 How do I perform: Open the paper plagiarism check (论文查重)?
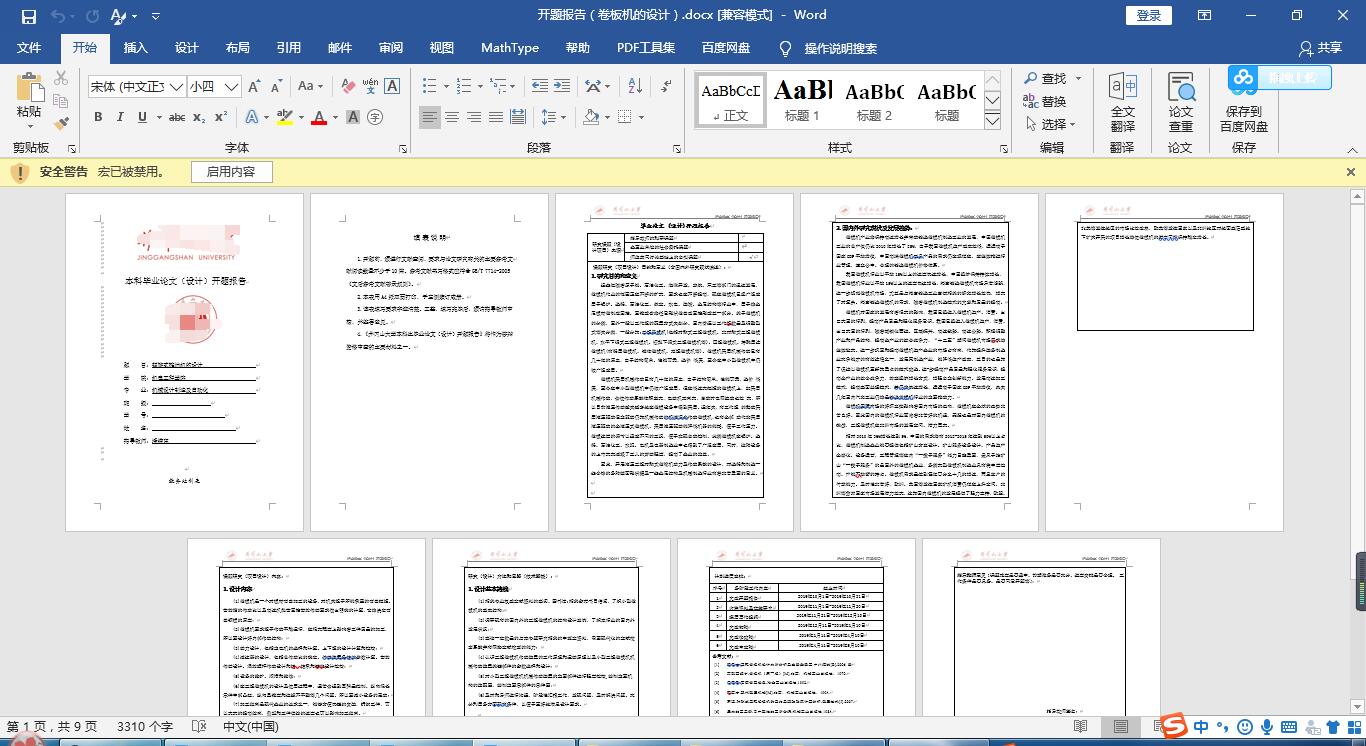point(1181,101)
